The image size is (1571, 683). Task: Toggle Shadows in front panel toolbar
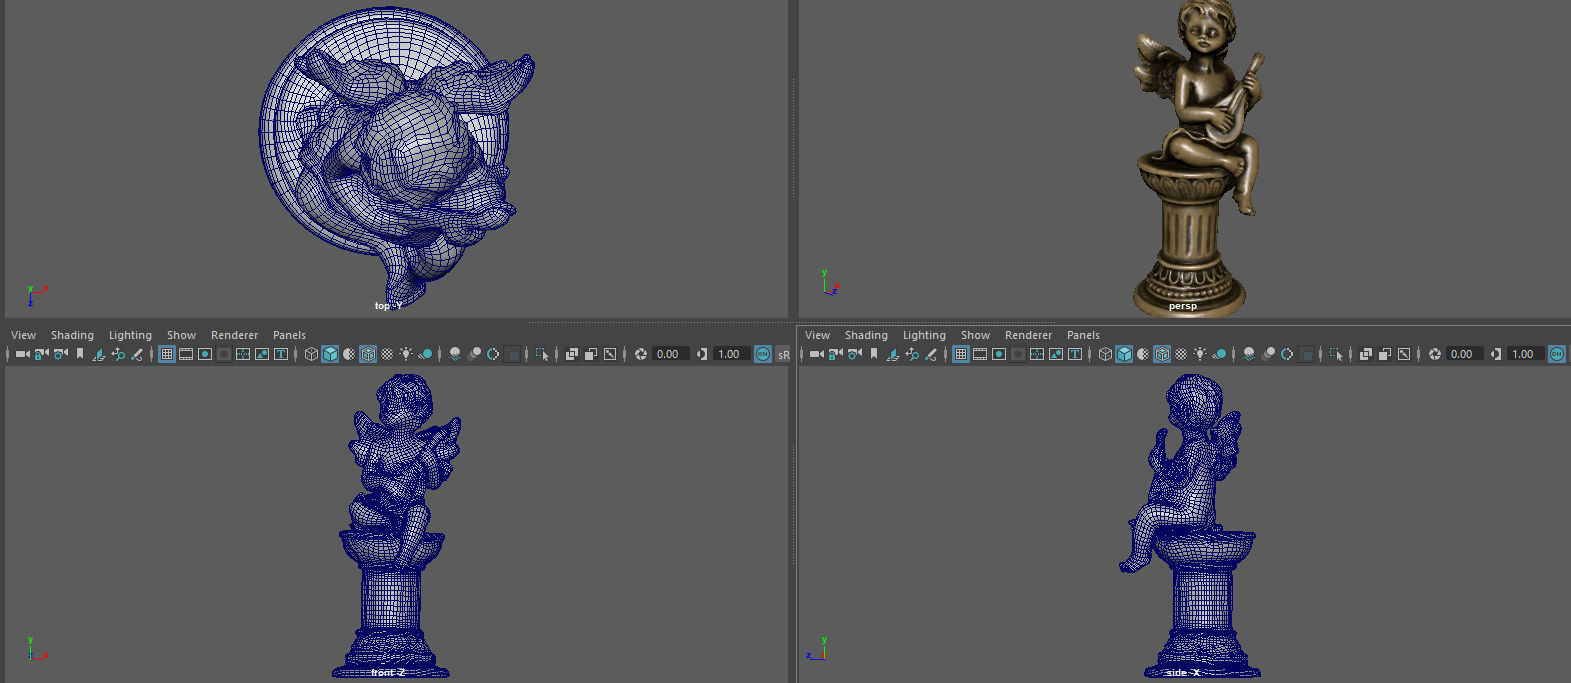[425, 354]
